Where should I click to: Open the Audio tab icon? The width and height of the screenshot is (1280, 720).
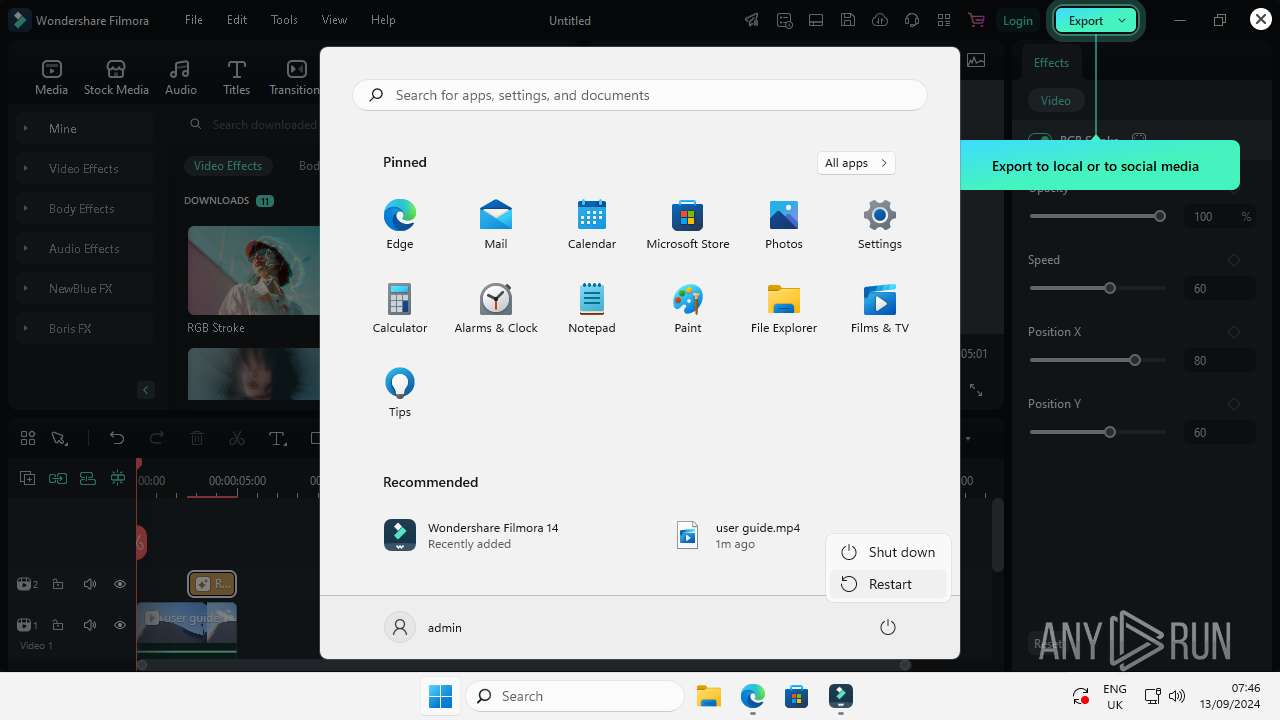point(180,69)
